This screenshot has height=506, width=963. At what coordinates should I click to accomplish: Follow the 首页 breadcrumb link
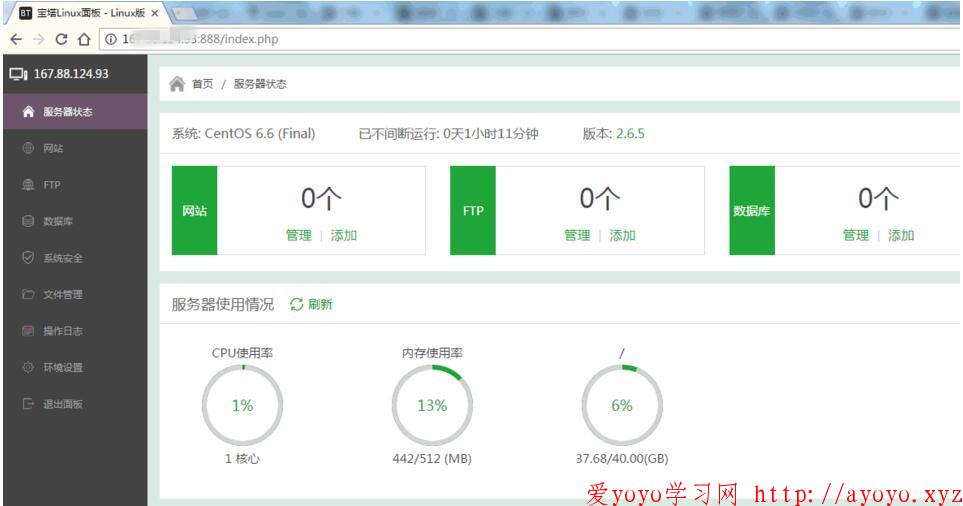click(x=203, y=84)
